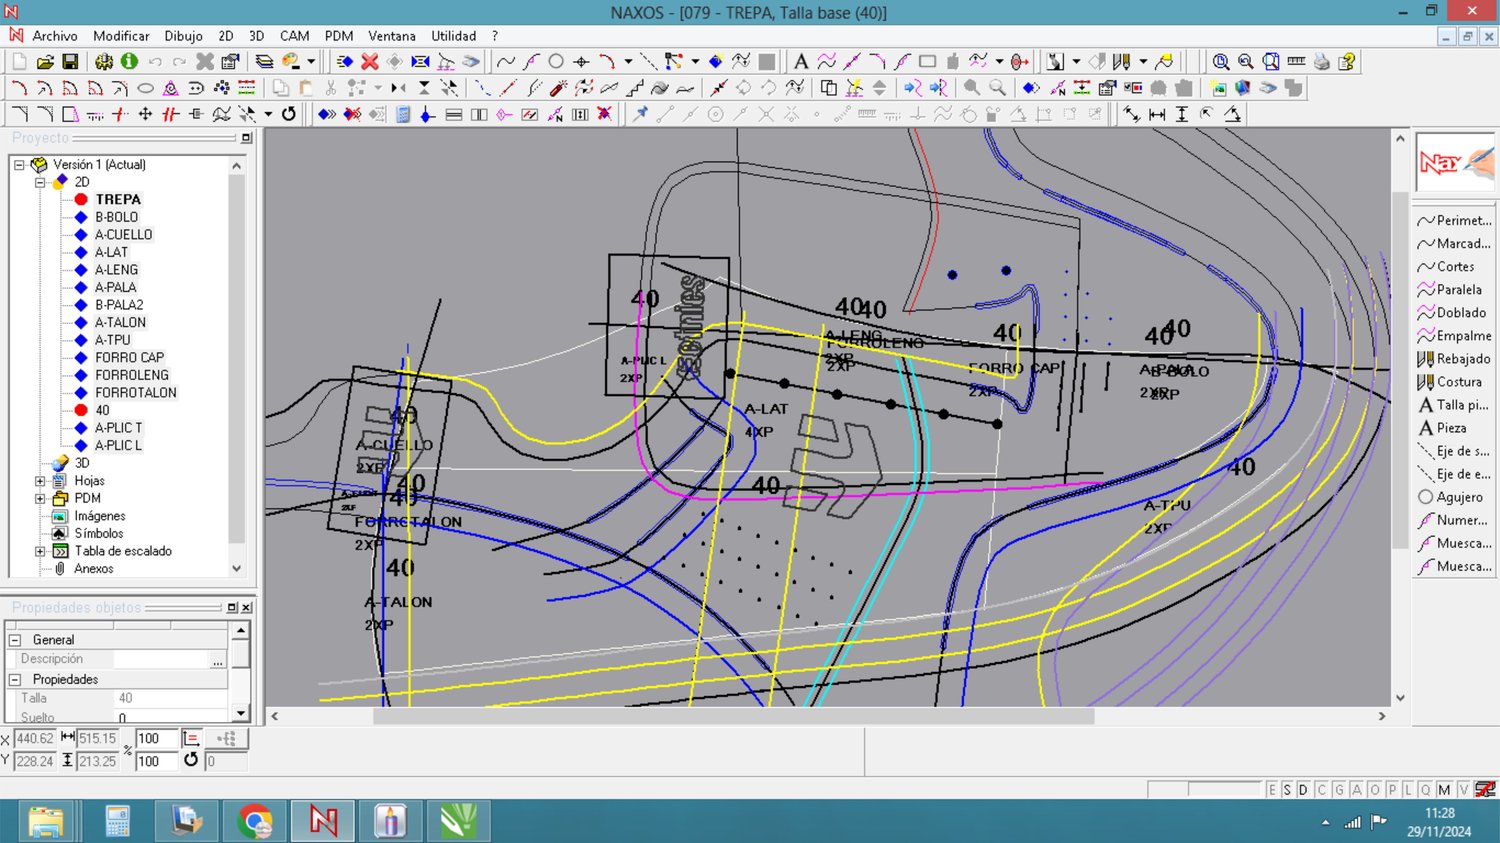Image resolution: width=1500 pixels, height=843 pixels.
Task: Click the red X delete icon
Action: tap(369, 62)
